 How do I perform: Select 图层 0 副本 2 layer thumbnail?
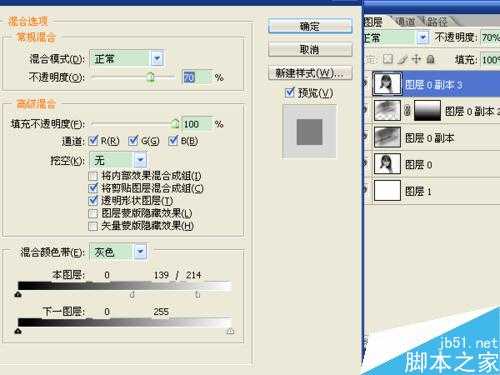(387, 111)
